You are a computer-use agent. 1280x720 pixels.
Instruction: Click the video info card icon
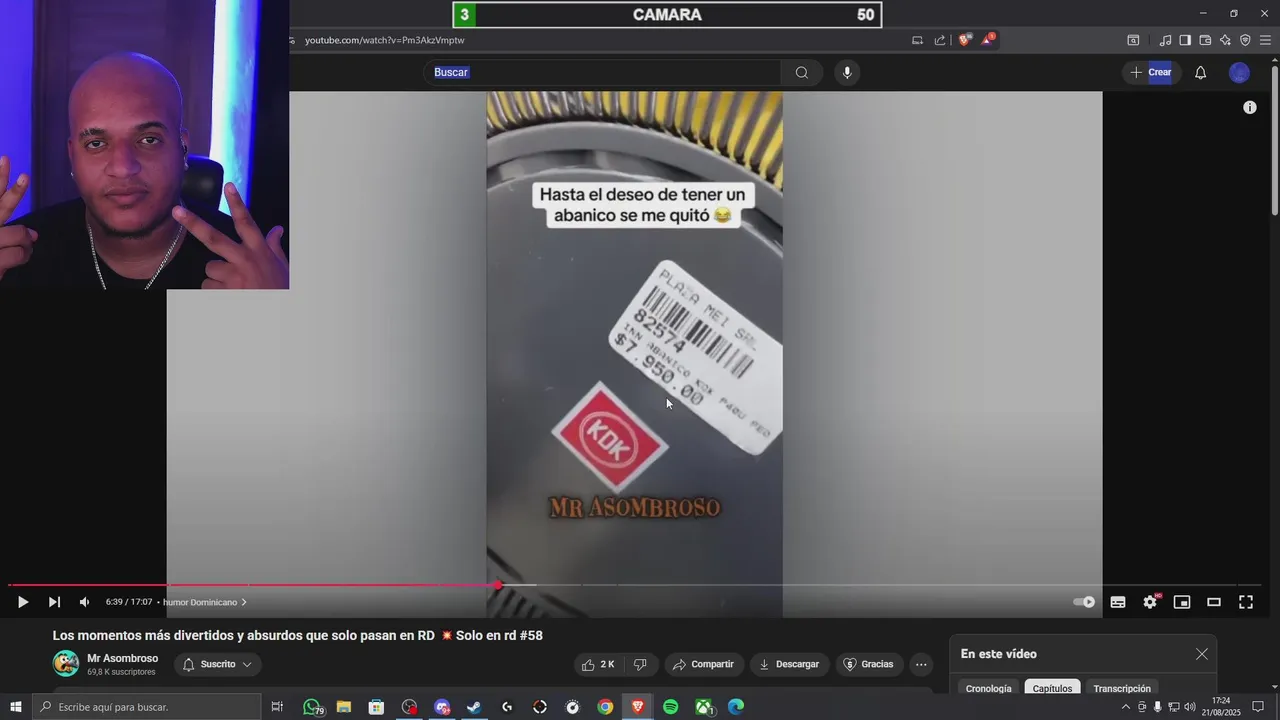pyautogui.click(x=1250, y=107)
